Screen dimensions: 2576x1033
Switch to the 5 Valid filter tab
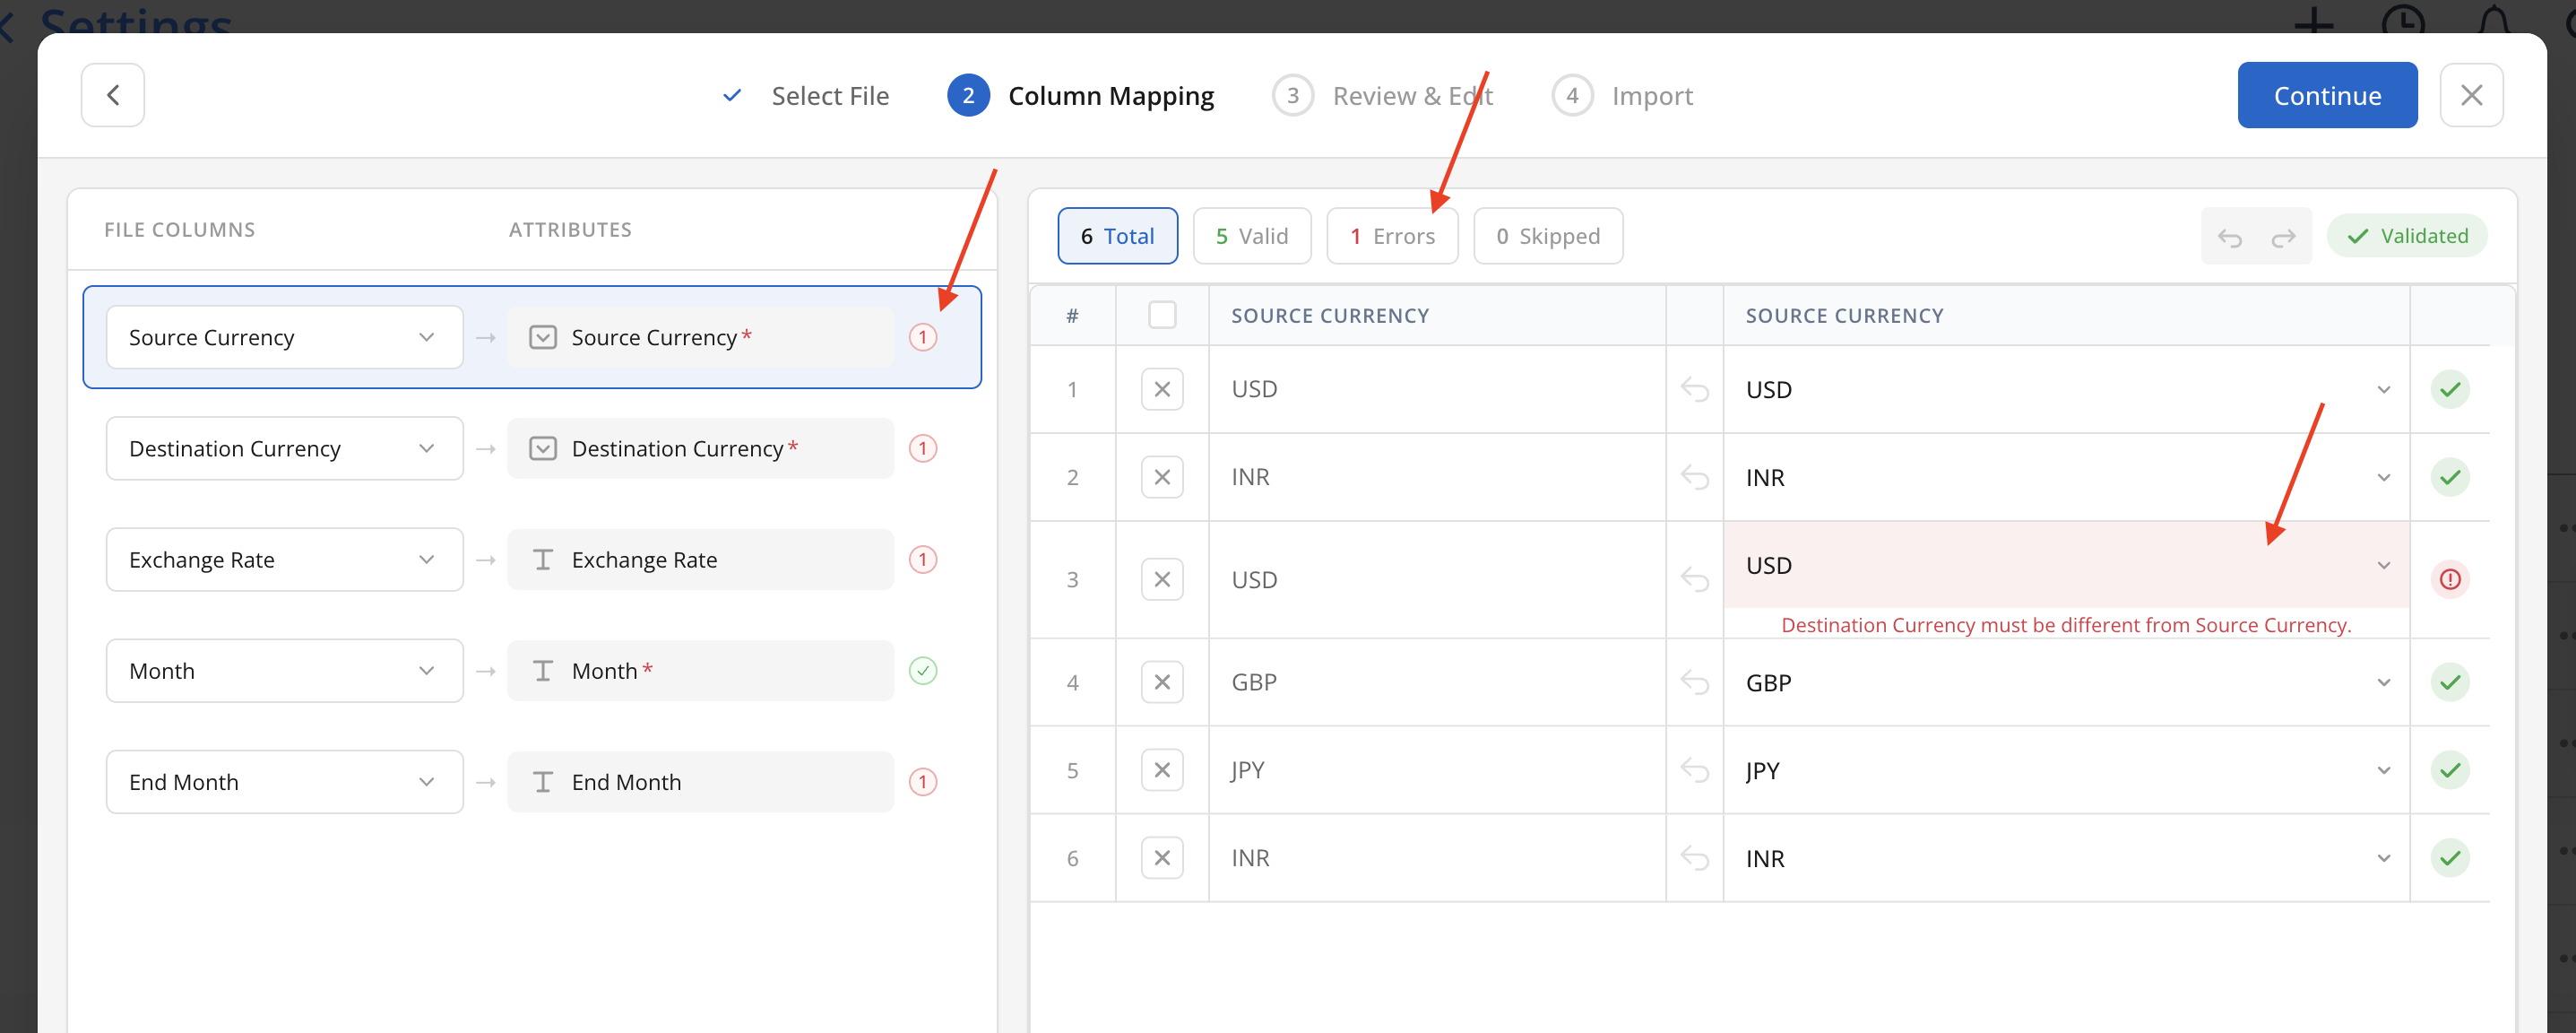point(1251,236)
